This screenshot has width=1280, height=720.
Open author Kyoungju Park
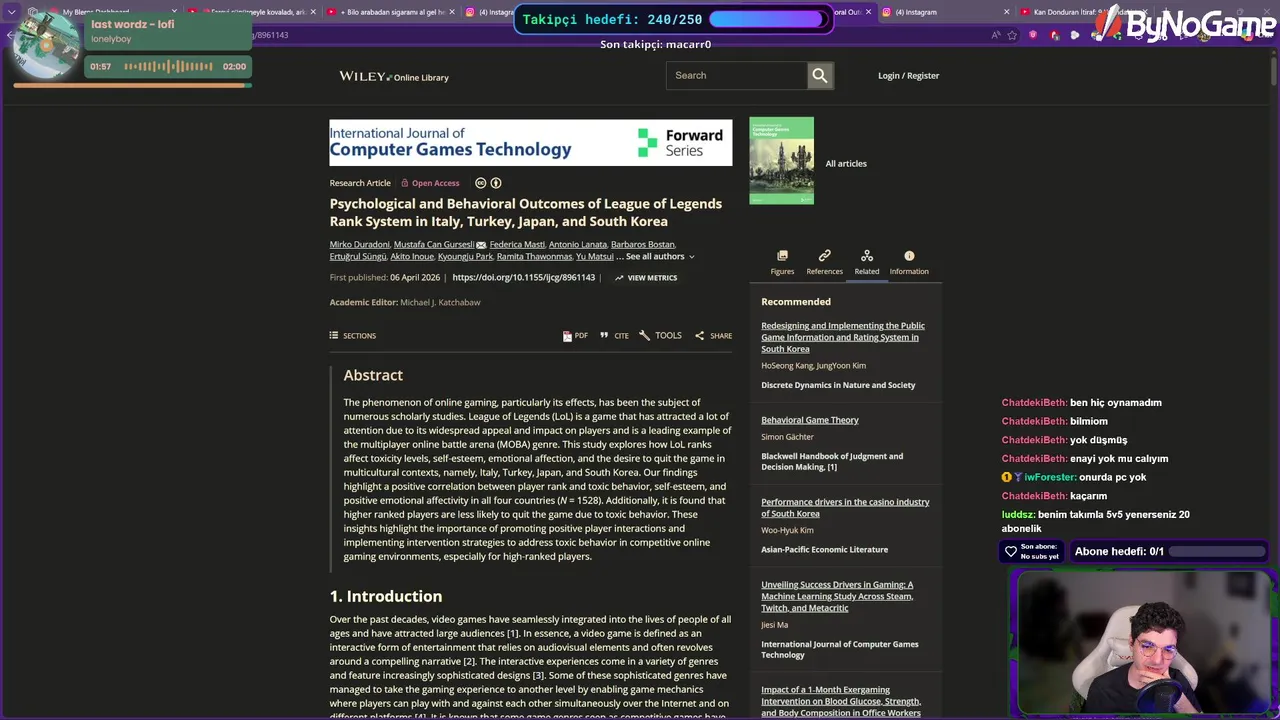point(465,257)
